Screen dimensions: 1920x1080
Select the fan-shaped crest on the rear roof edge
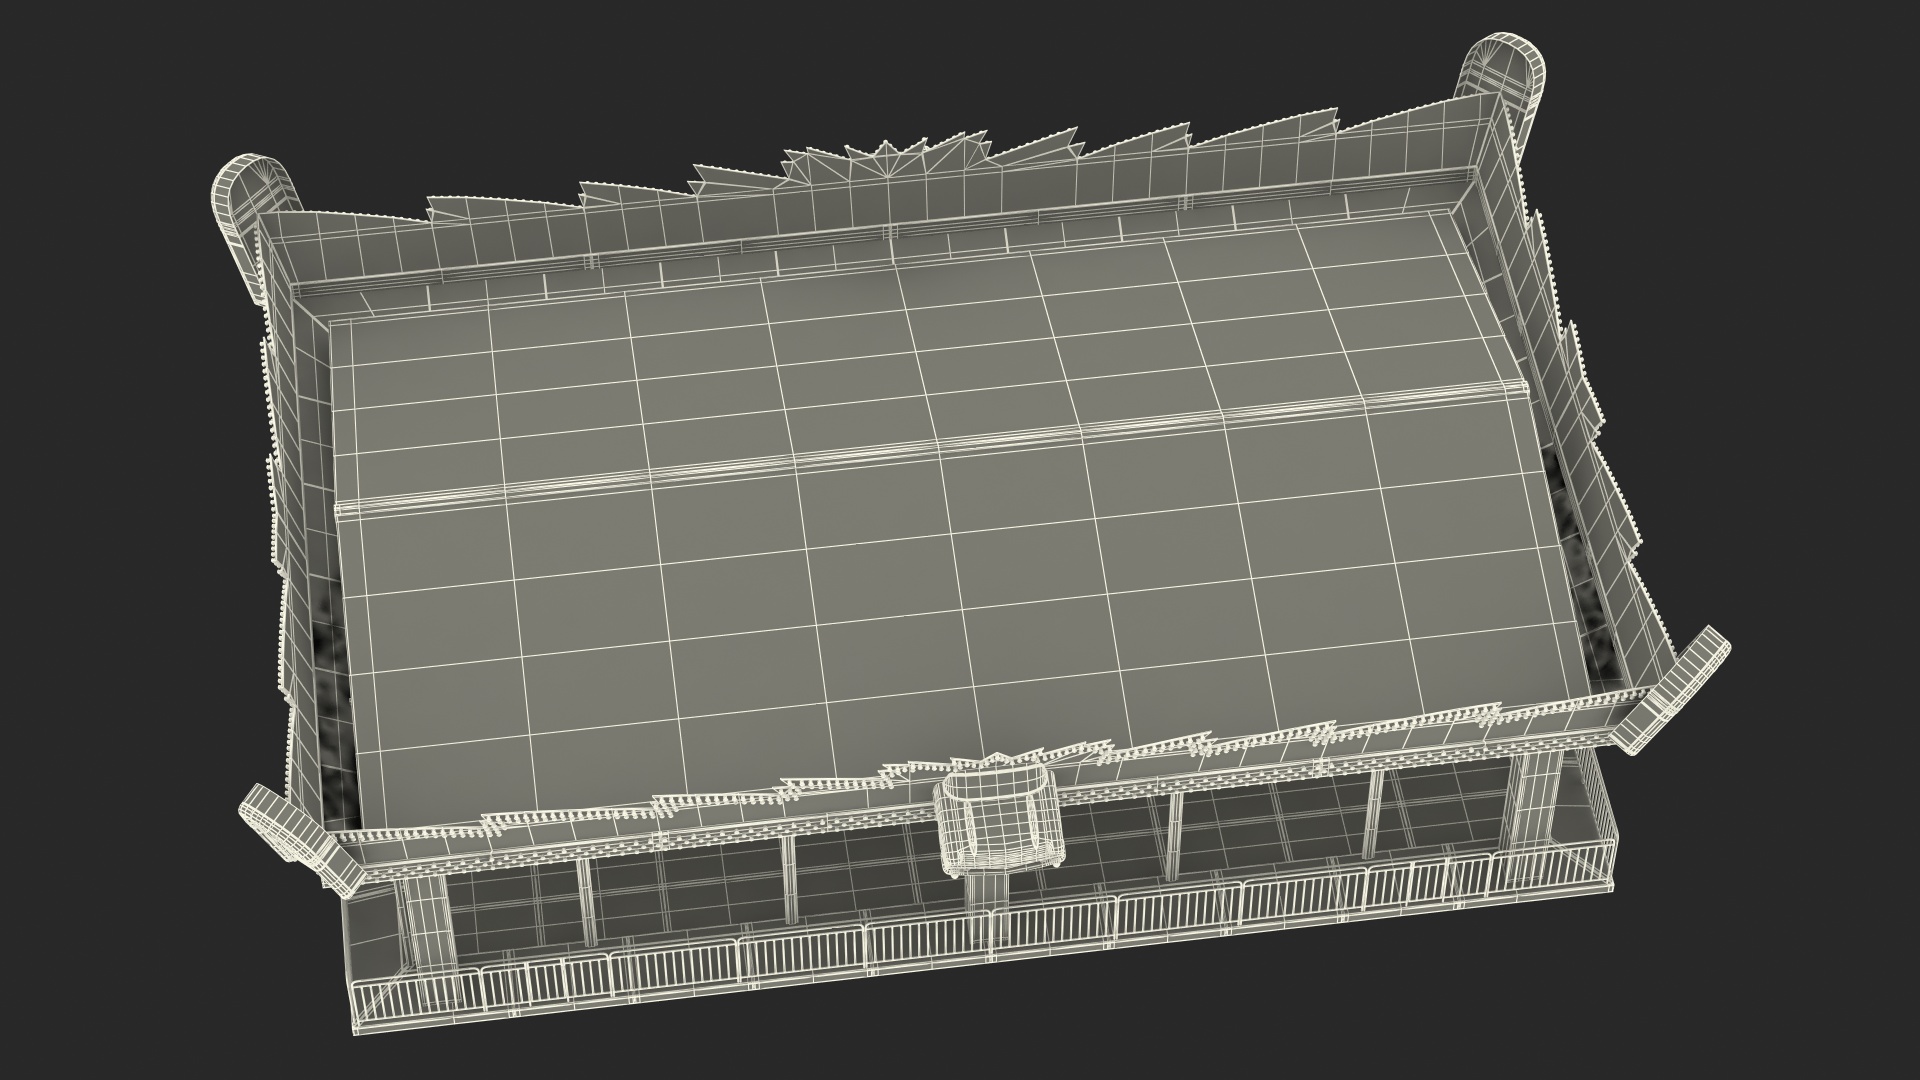tap(885, 160)
